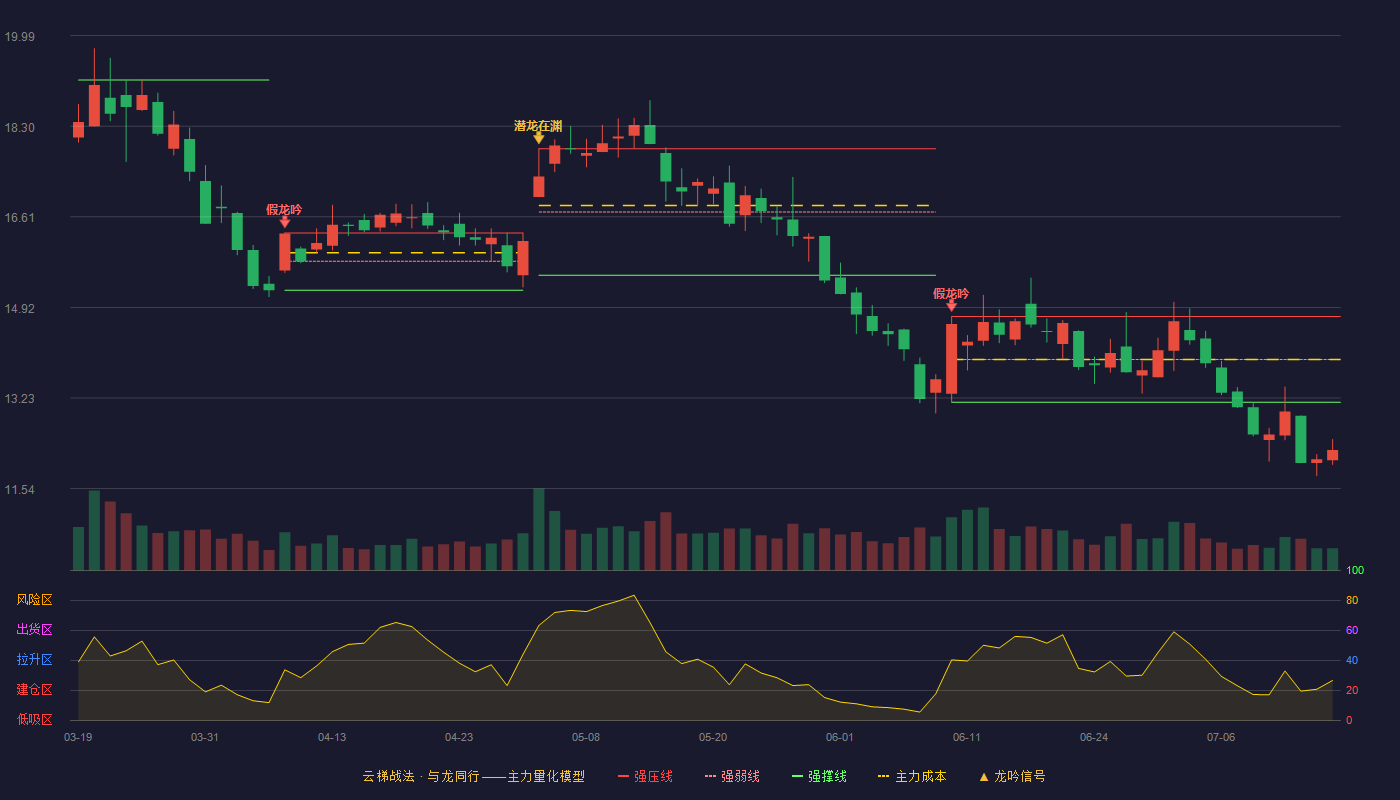1400x800 pixels.
Task: Click the 19.99 price axis label
Action: pyautogui.click(x=19, y=37)
